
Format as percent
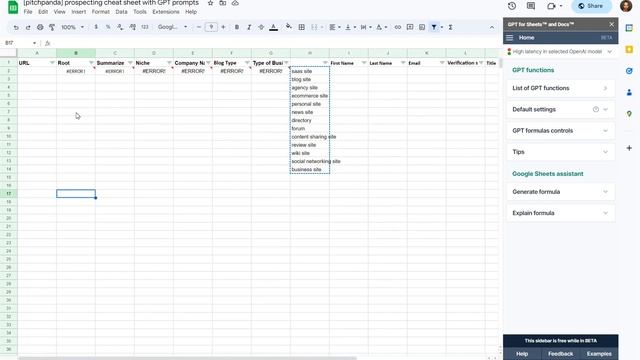pos(108,27)
